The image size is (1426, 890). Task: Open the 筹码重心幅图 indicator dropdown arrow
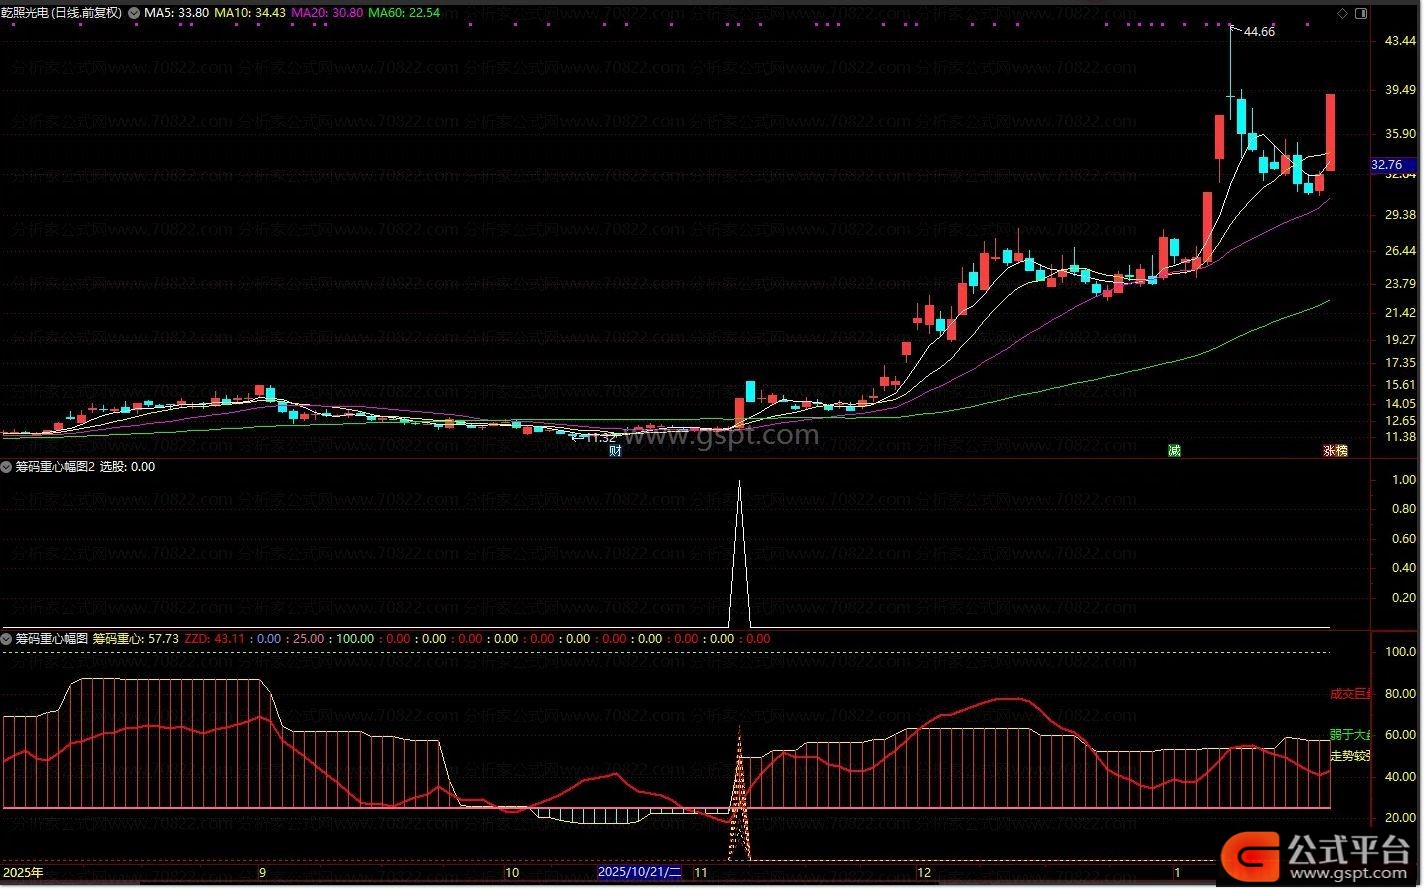tap(7, 638)
